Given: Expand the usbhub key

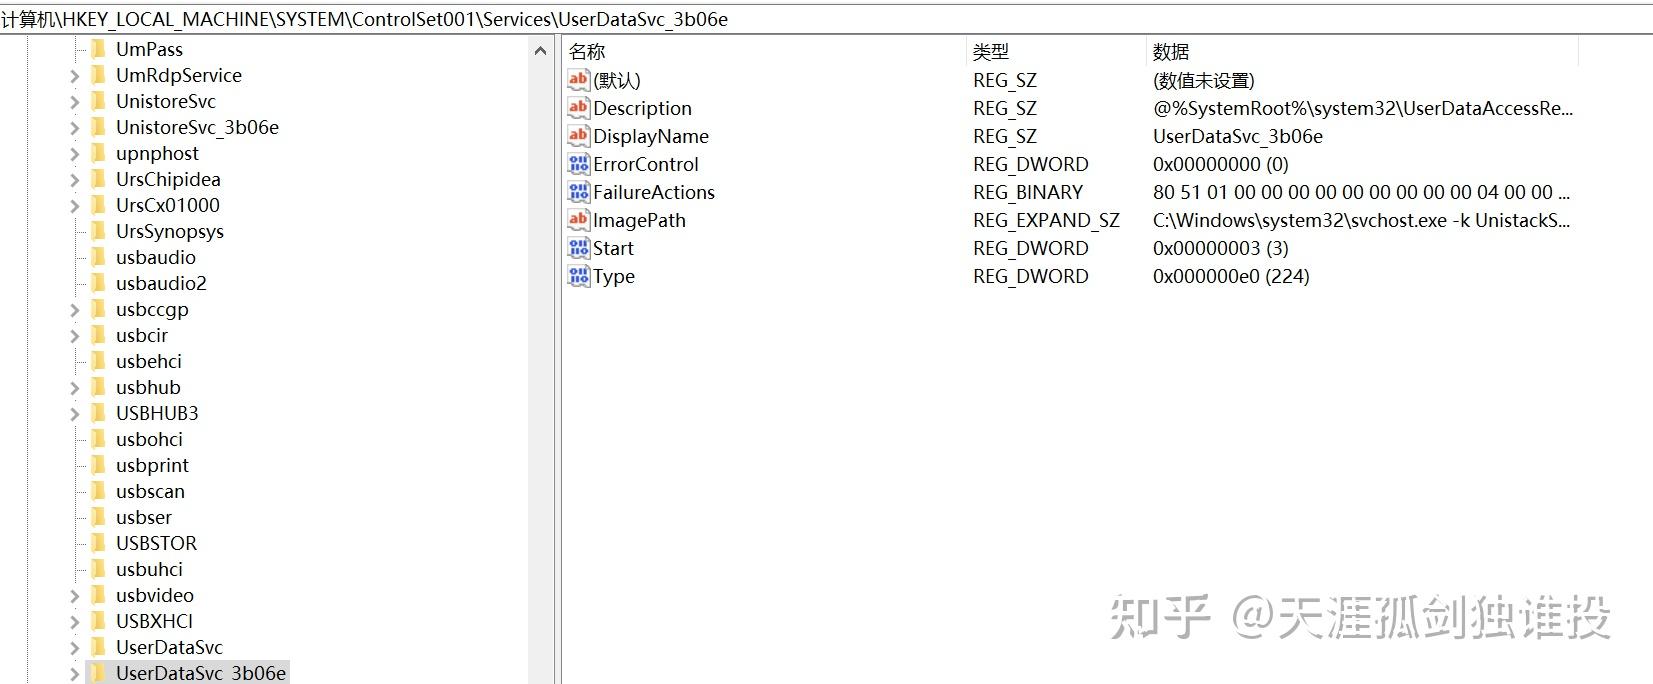Looking at the screenshot, I should [x=74, y=387].
